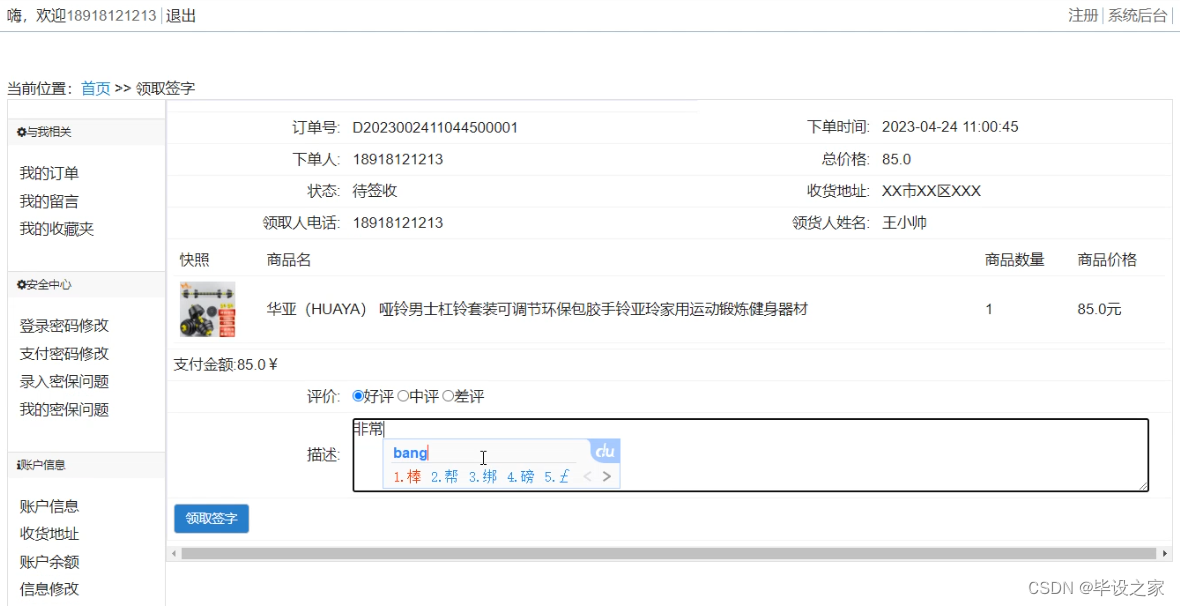The height and width of the screenshot is (606, 1180).
Task: Click the 领取签字 blue button
Action: coord(211,519)
